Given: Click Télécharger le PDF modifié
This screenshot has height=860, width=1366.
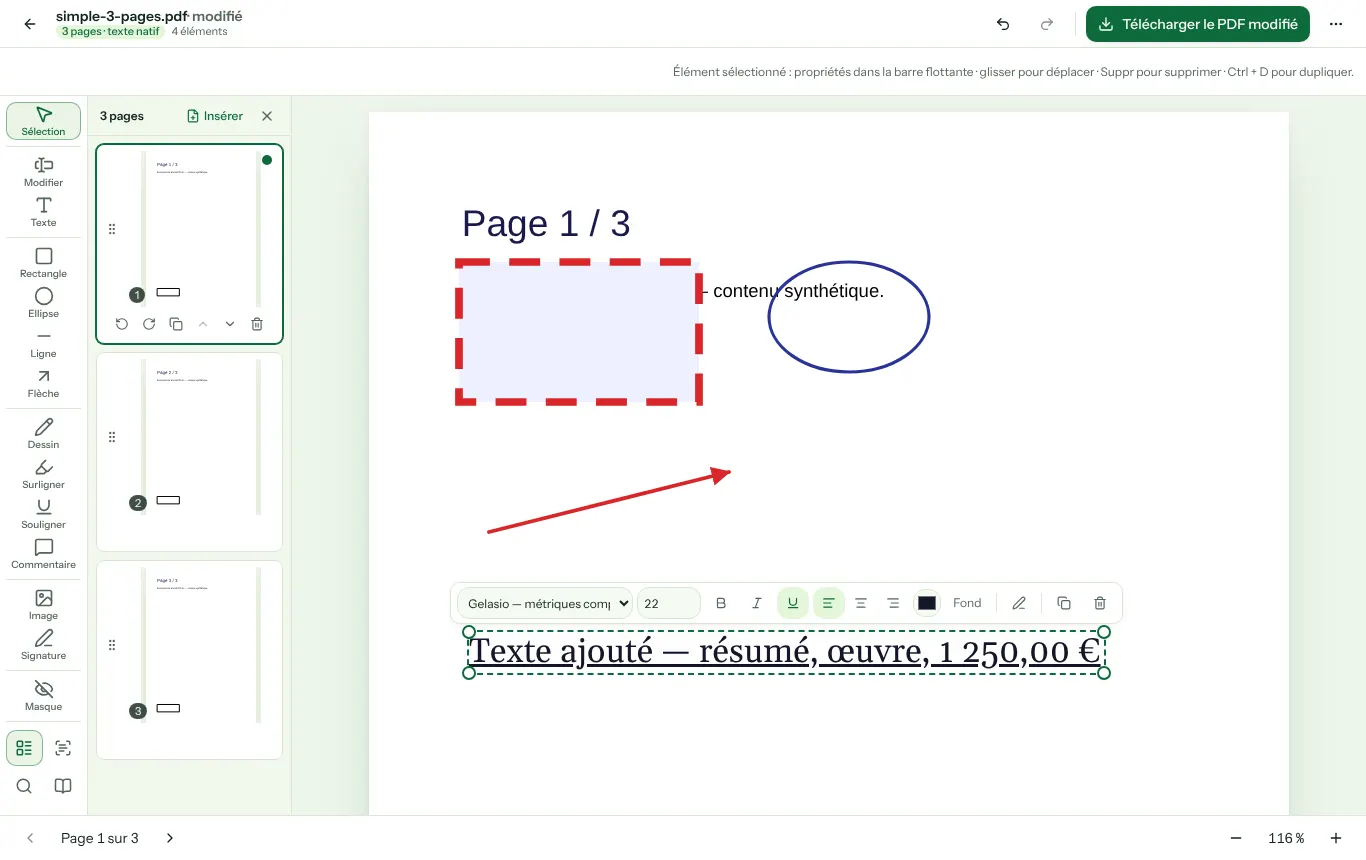Looking at the screenshot, I should pyautogui.click(x=1198, y=24).
